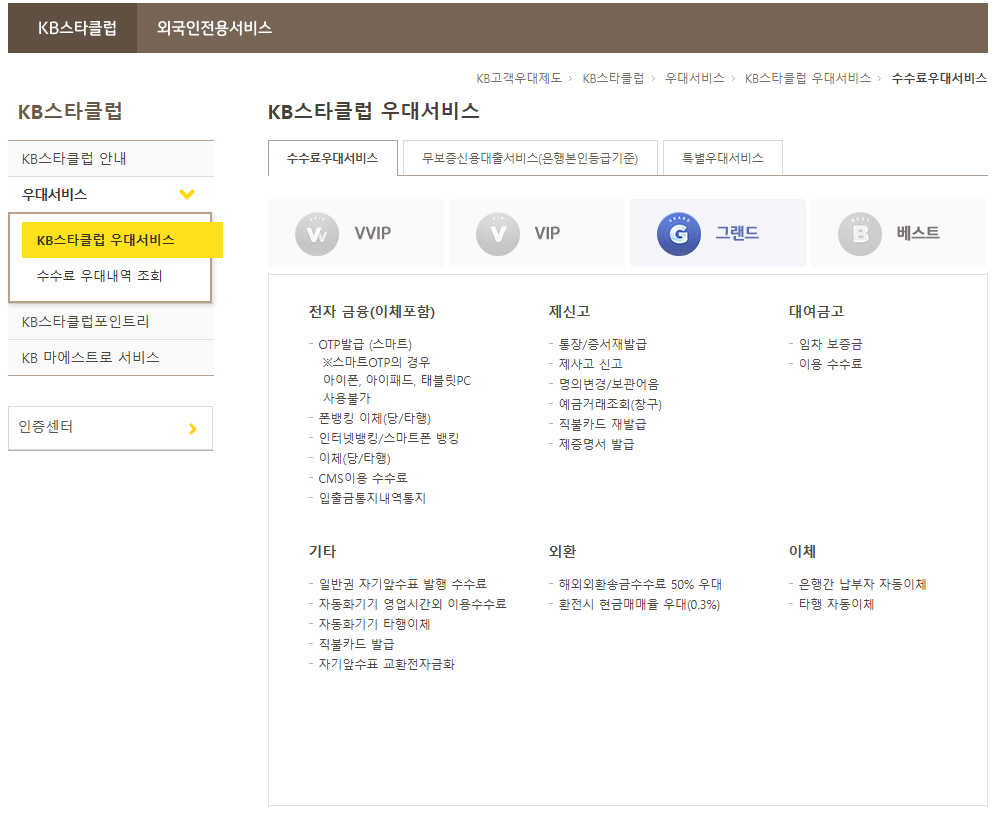Select the Best grade B badge icon
This screenshot has width=997, height=815.
point(860,234)
